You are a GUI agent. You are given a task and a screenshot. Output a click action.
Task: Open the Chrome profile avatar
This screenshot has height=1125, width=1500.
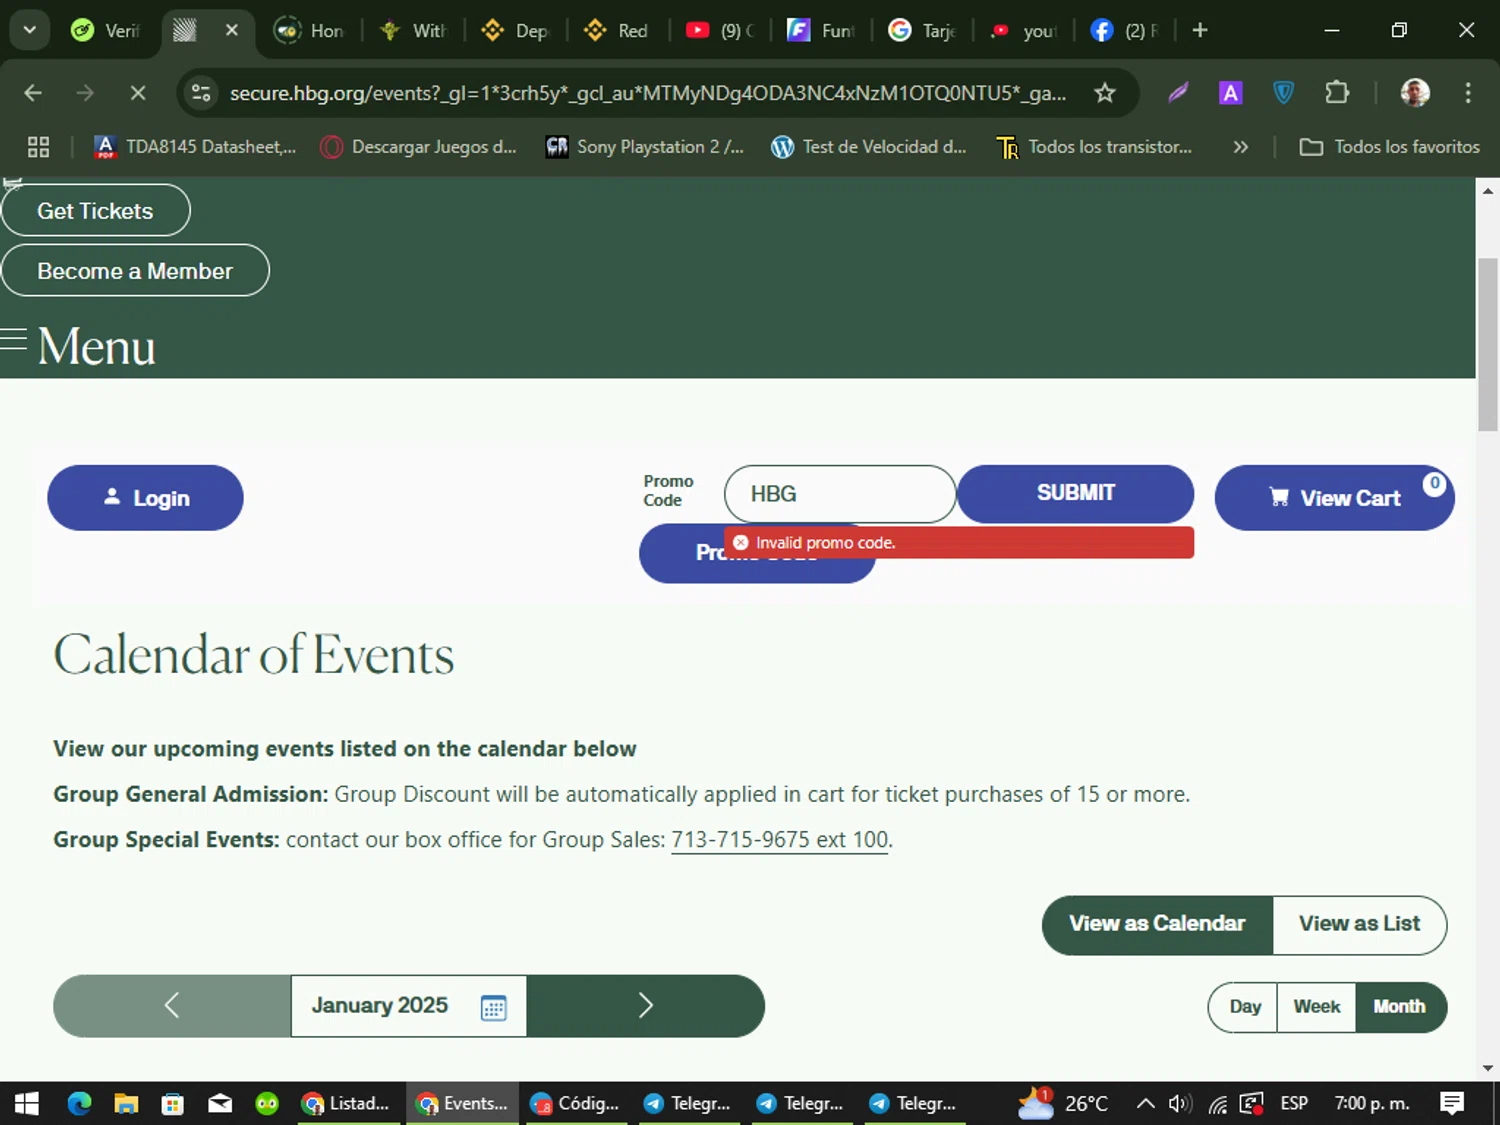[x=1414, y=93]
